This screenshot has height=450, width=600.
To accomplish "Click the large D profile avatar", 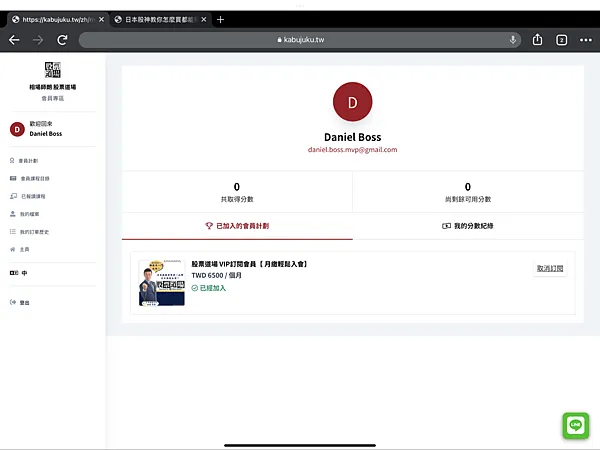I will [x=352, y=102].
